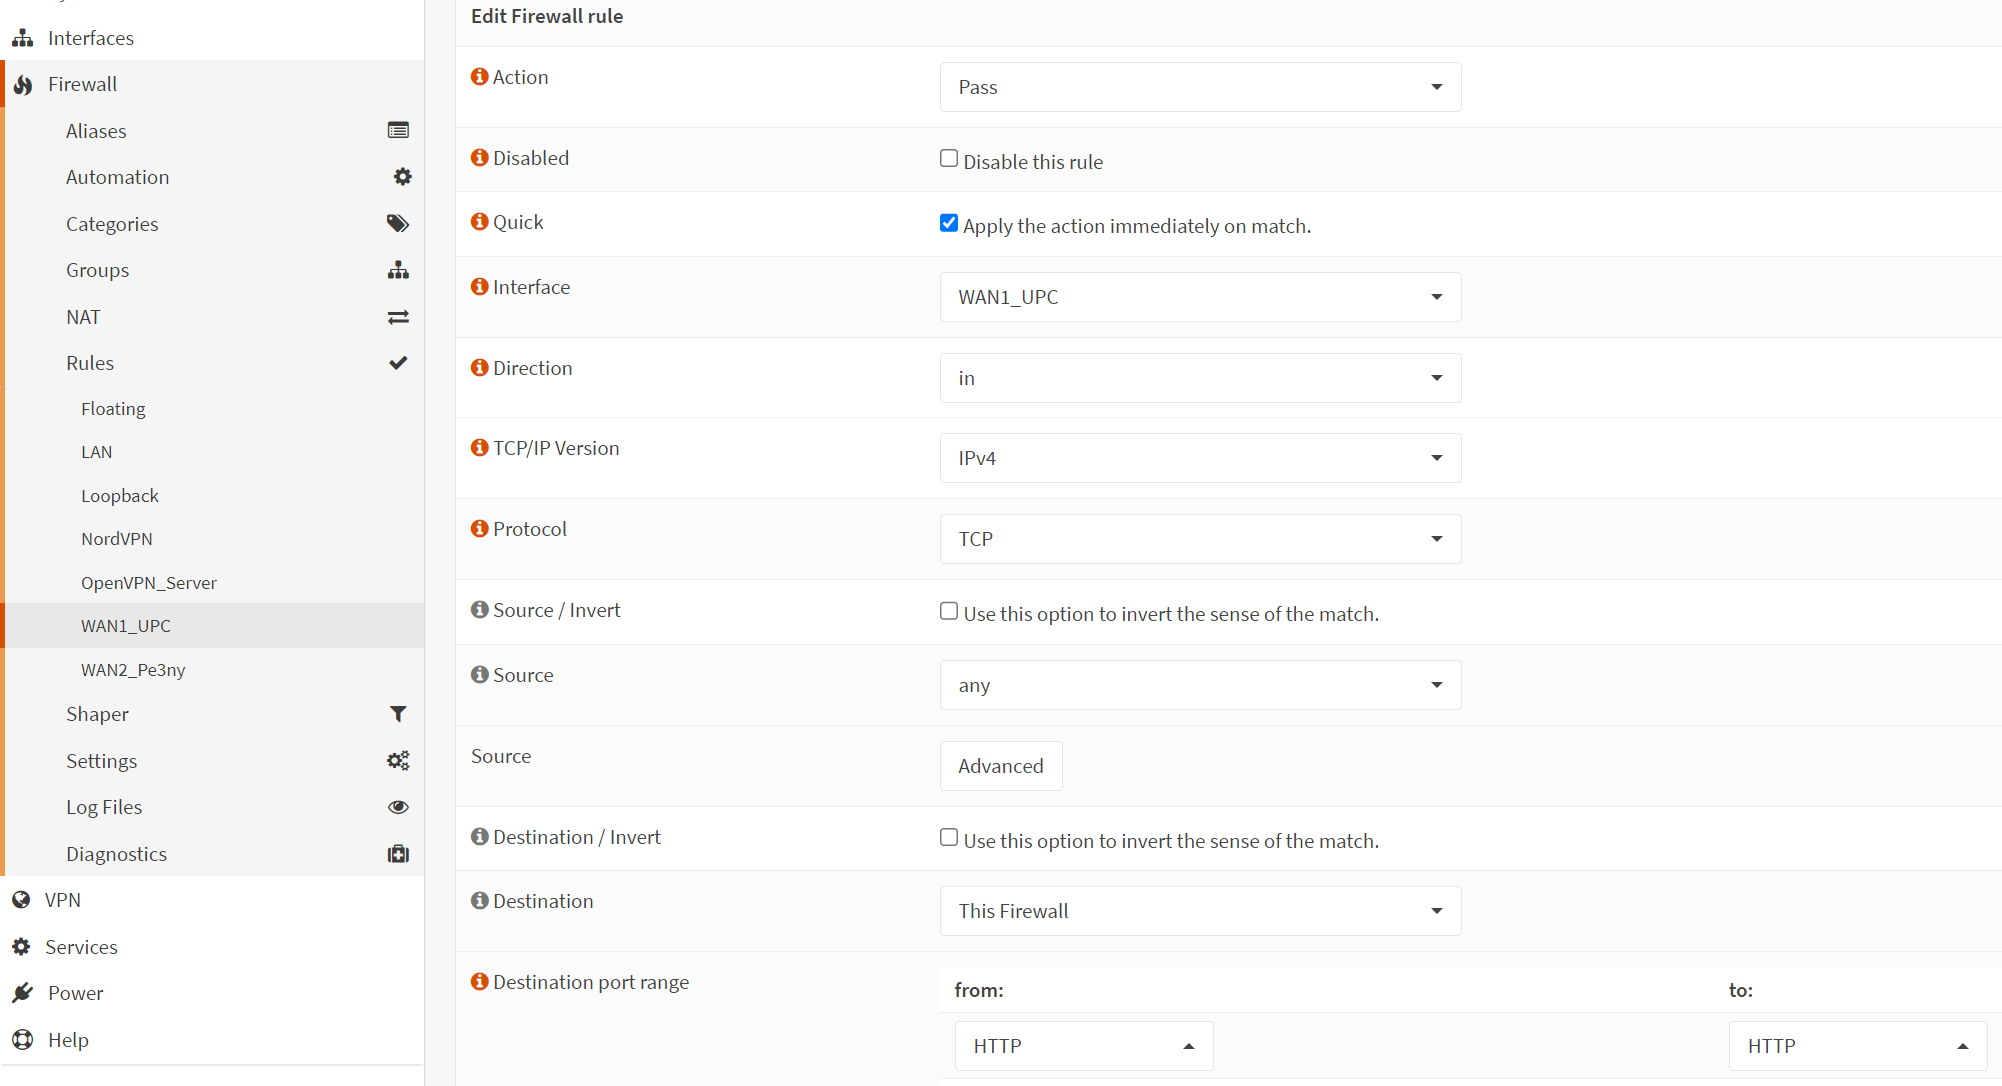
Task: Open Log Files via the eye icon
Action: [398, 807]
